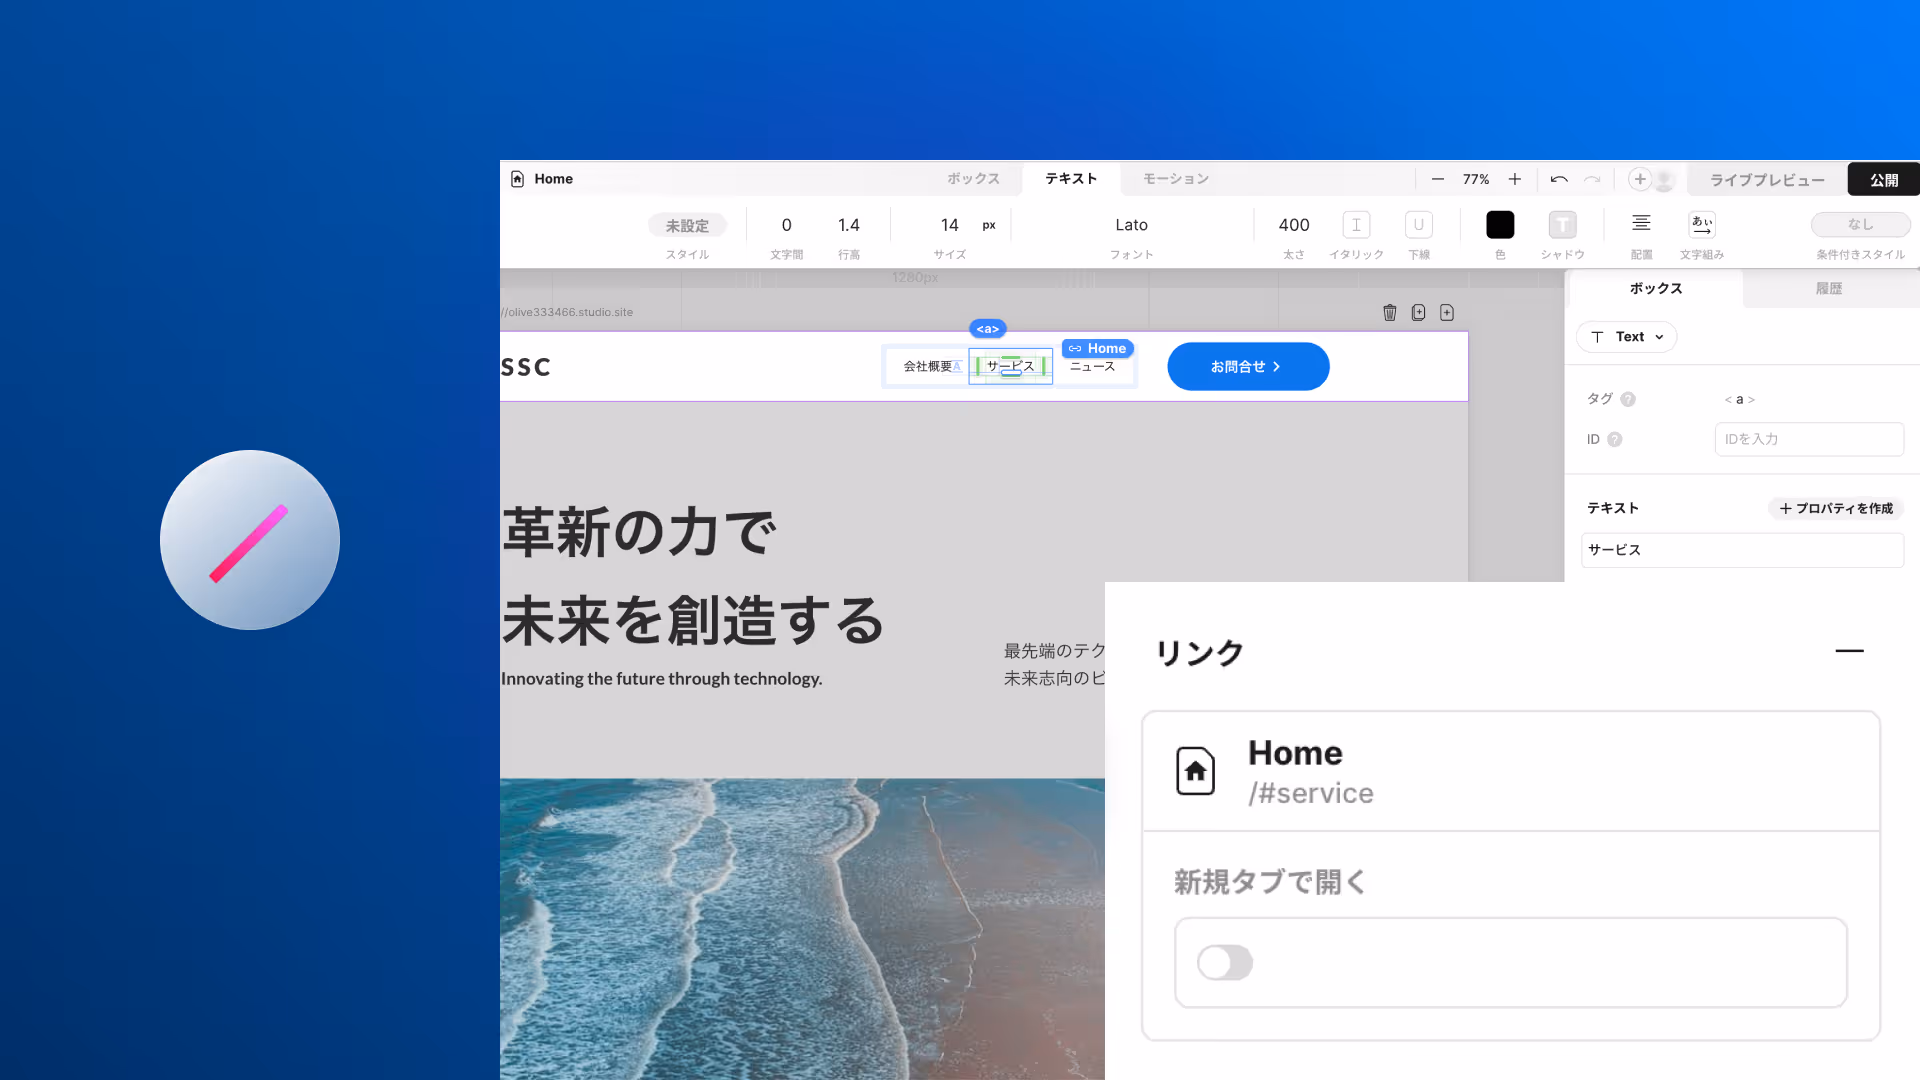Click the zoom out minus icon
This screenshot has height=1080, width=1920.
[1437, 179]
